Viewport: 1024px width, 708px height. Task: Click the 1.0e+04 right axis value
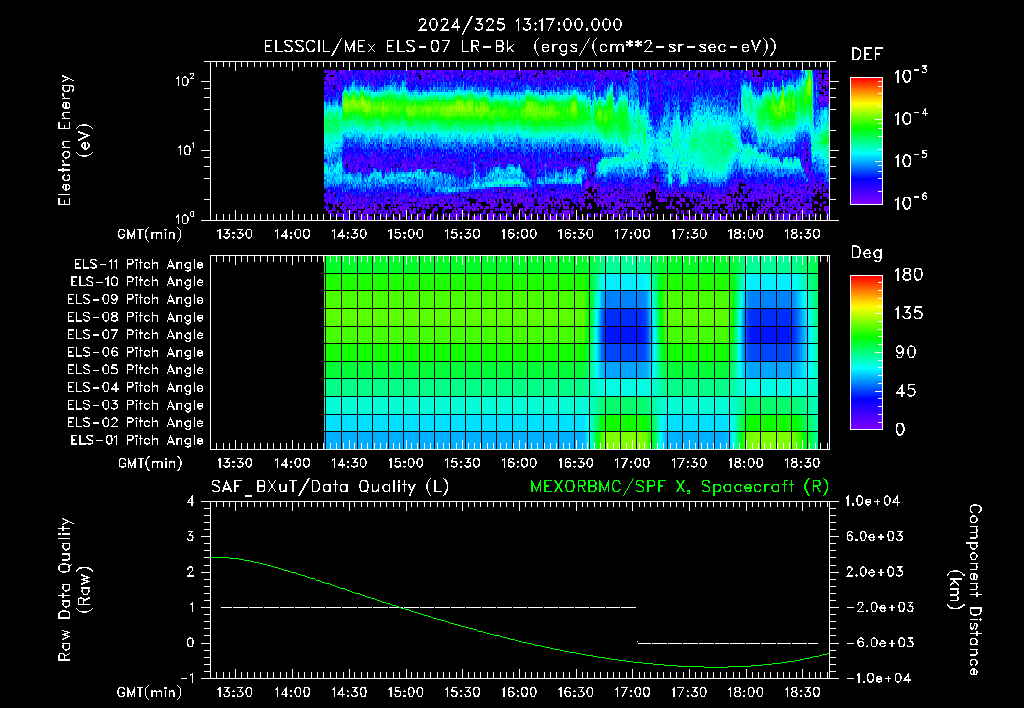point(872,502)
